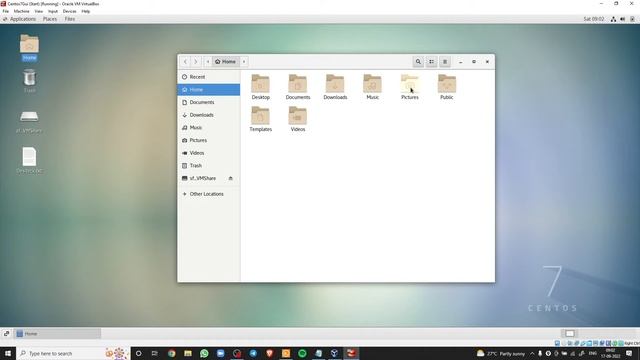Viewport: 640px width, 360px height.
Task: Toggle grid/list view button in Files toolbar
Action: (x=431, y=62)
